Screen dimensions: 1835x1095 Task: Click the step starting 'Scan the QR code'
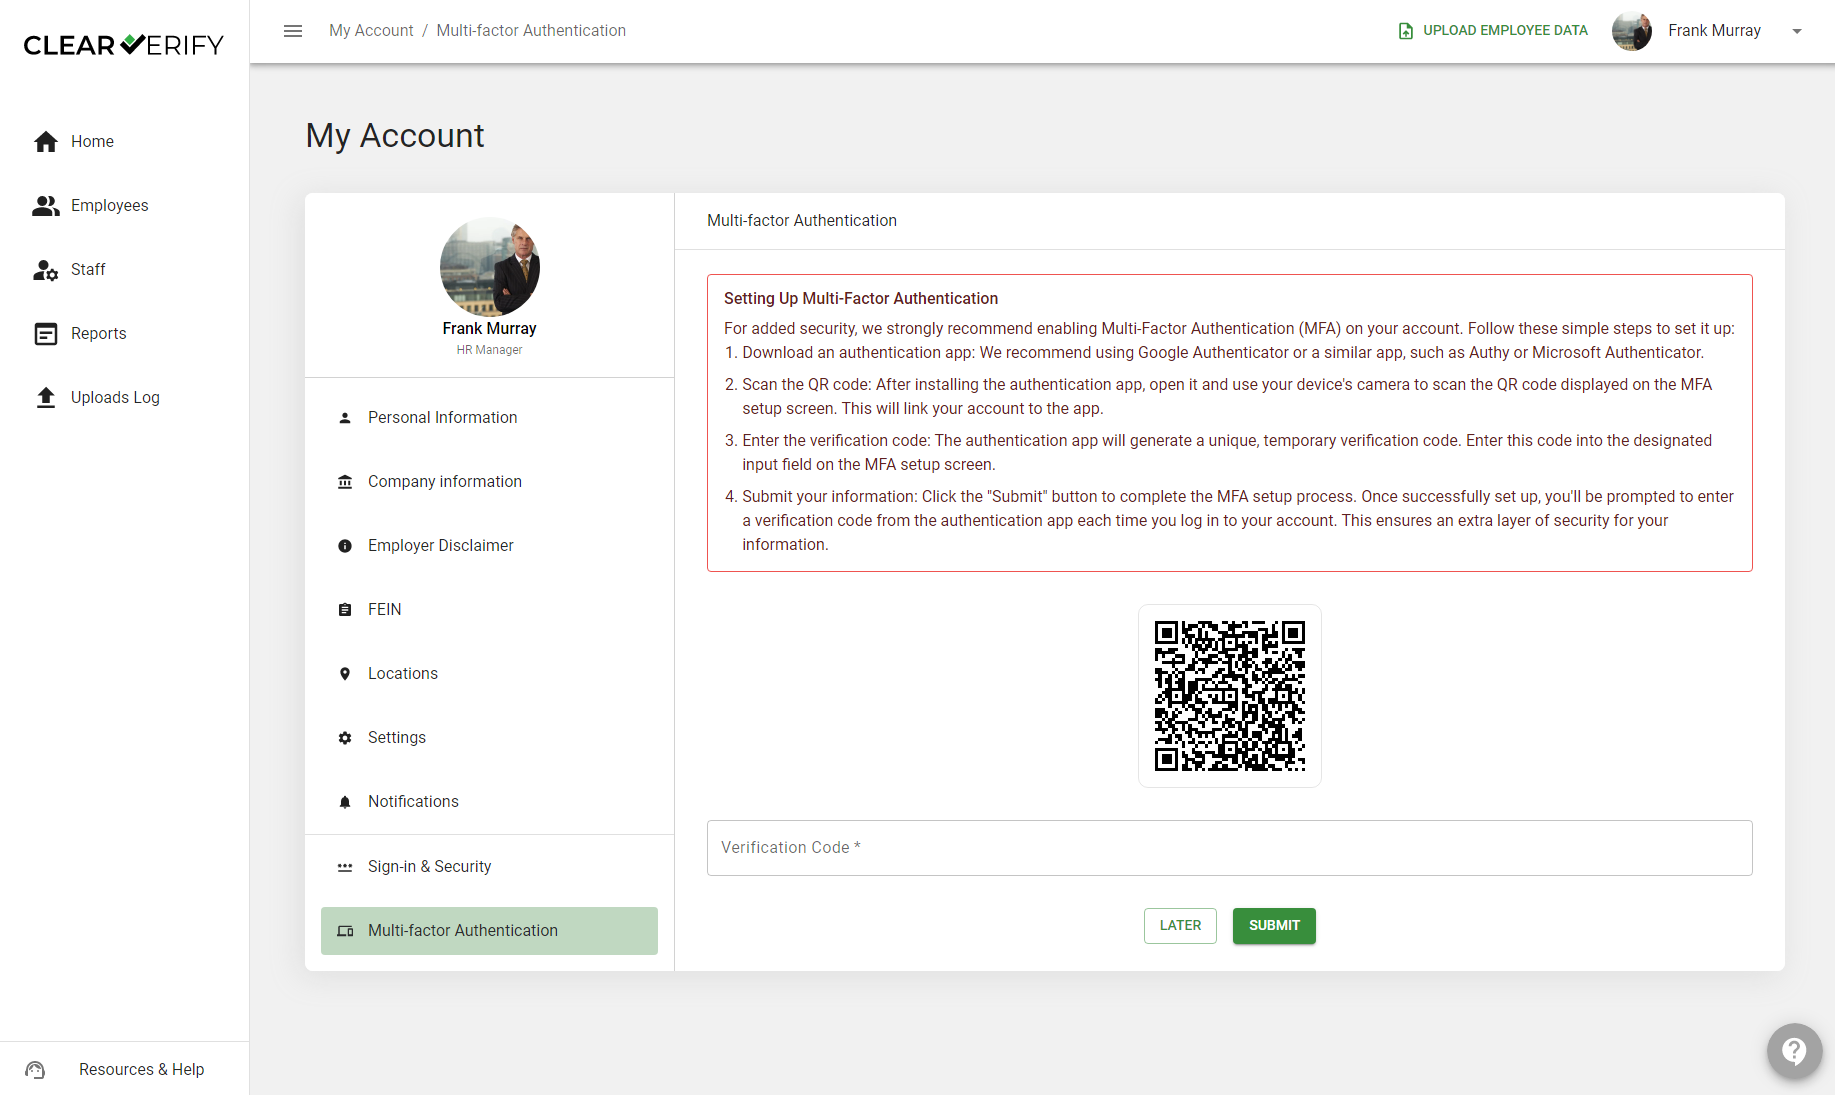pos(1227,397)
